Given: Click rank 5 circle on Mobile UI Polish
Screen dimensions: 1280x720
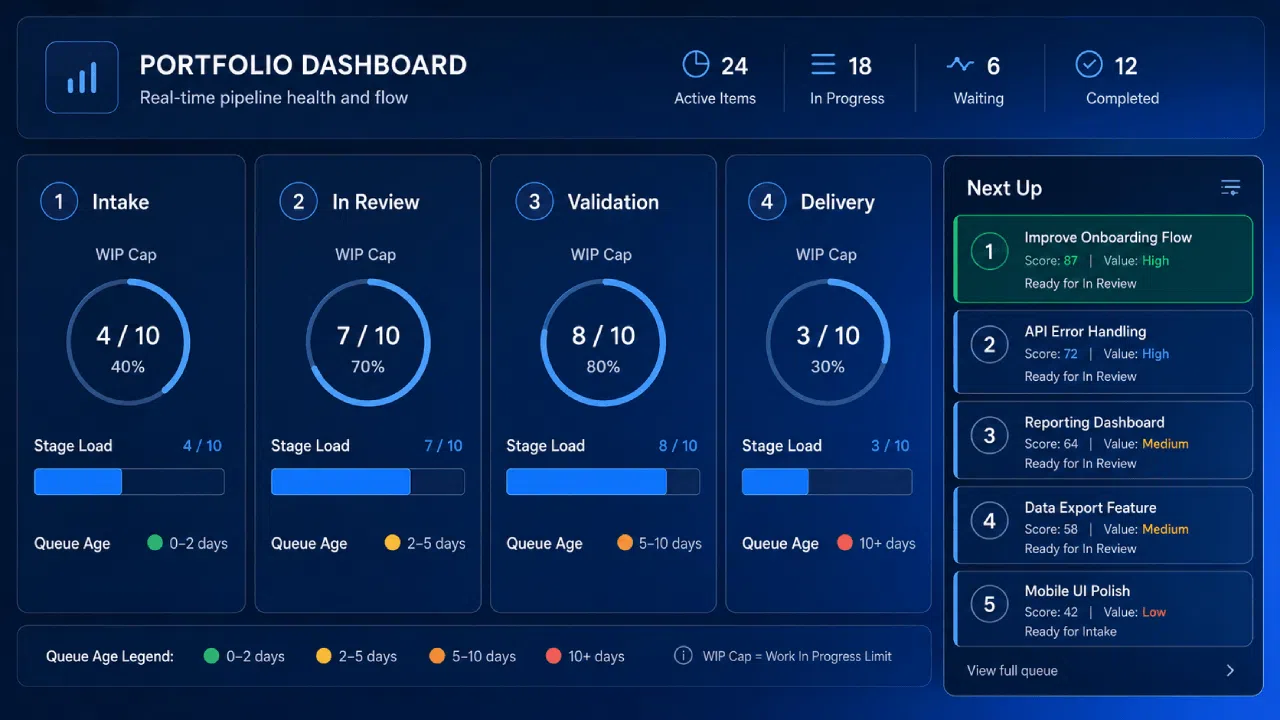Looking at the screenshot, I should coord(990,605).
